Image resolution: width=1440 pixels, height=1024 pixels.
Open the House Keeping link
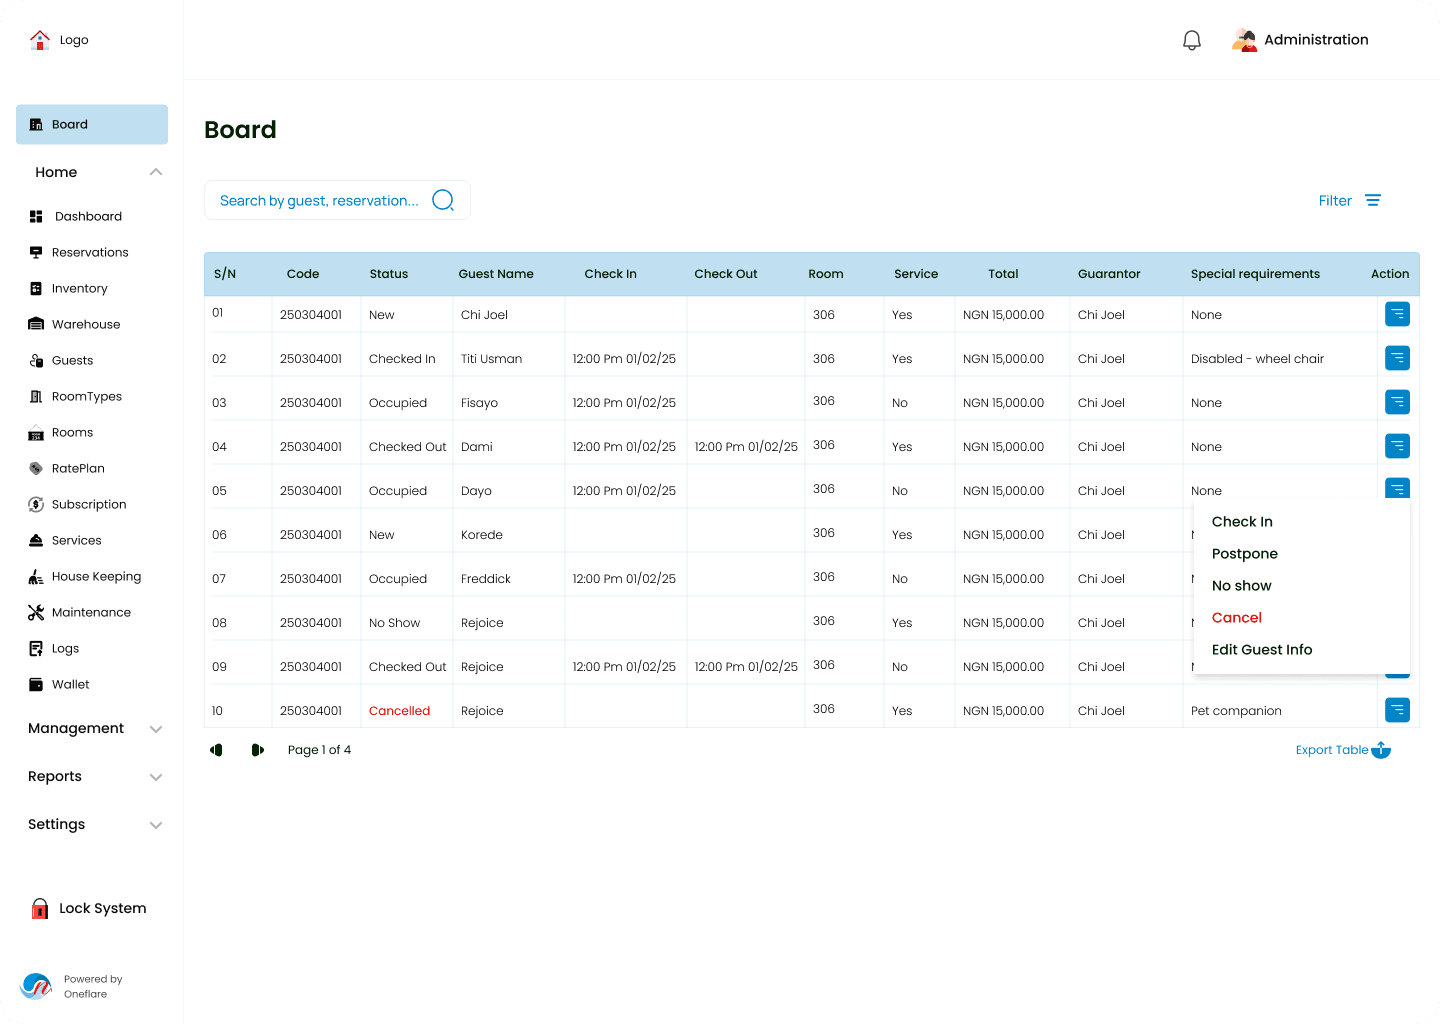tap(96, 576)
